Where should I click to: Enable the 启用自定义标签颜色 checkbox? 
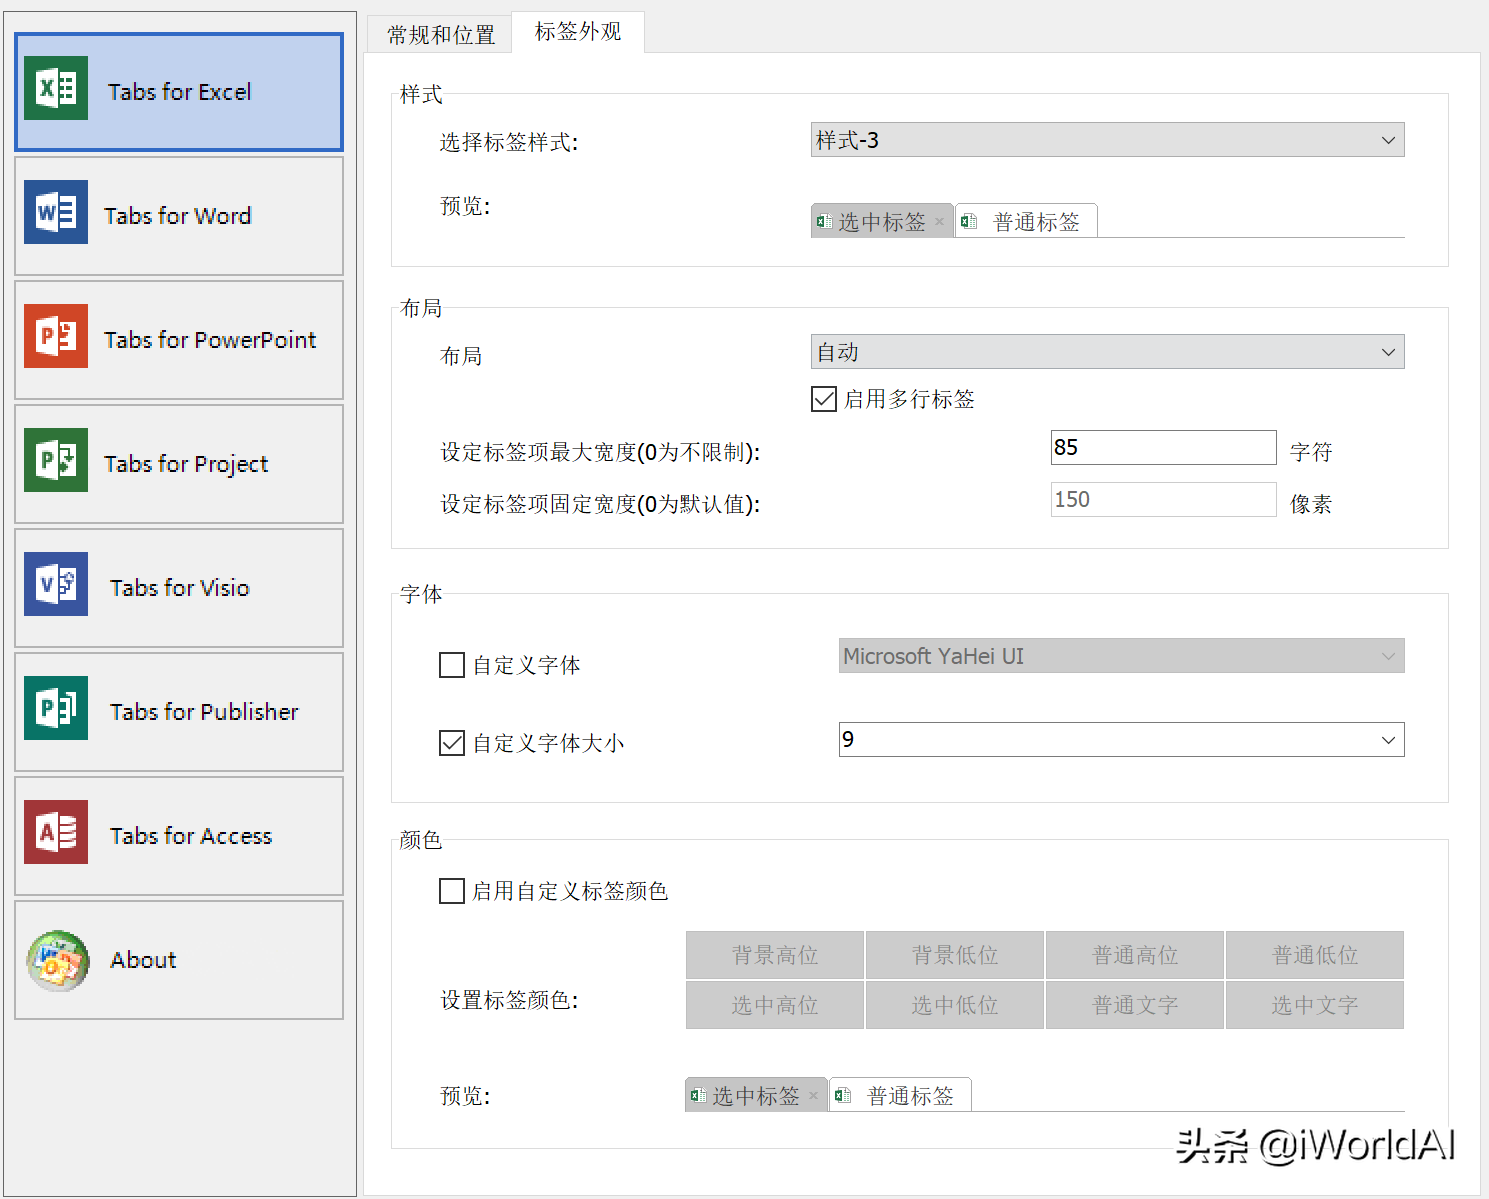(452, 891)
